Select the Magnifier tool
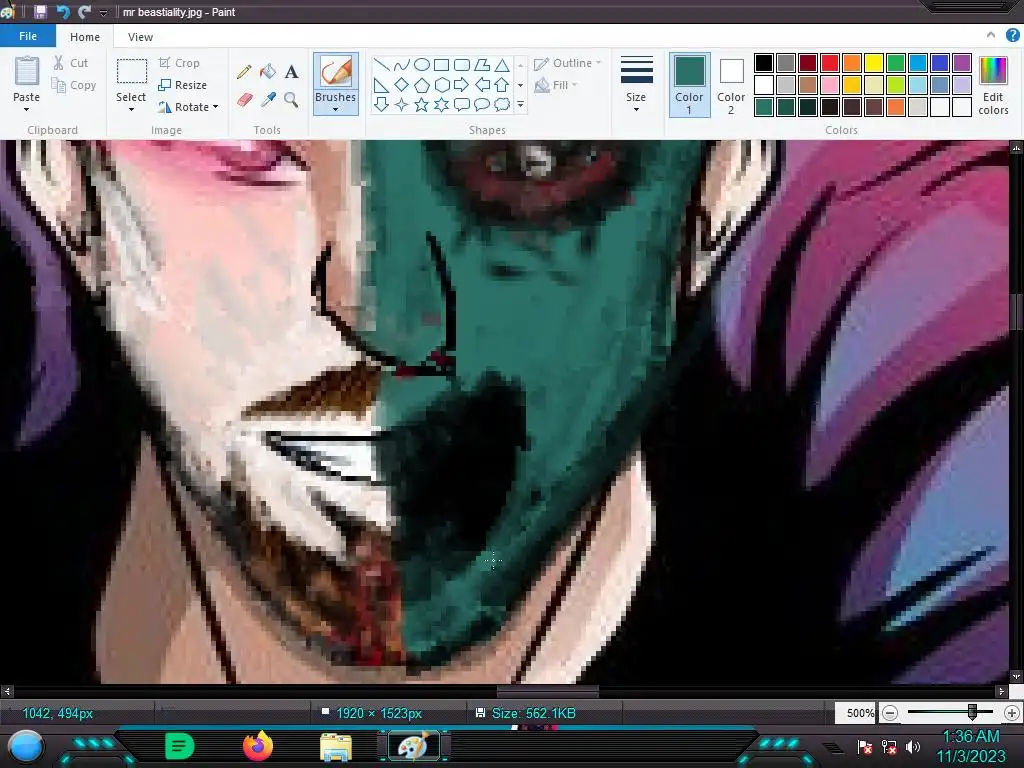1024x768 pixels. click(291, 99)
